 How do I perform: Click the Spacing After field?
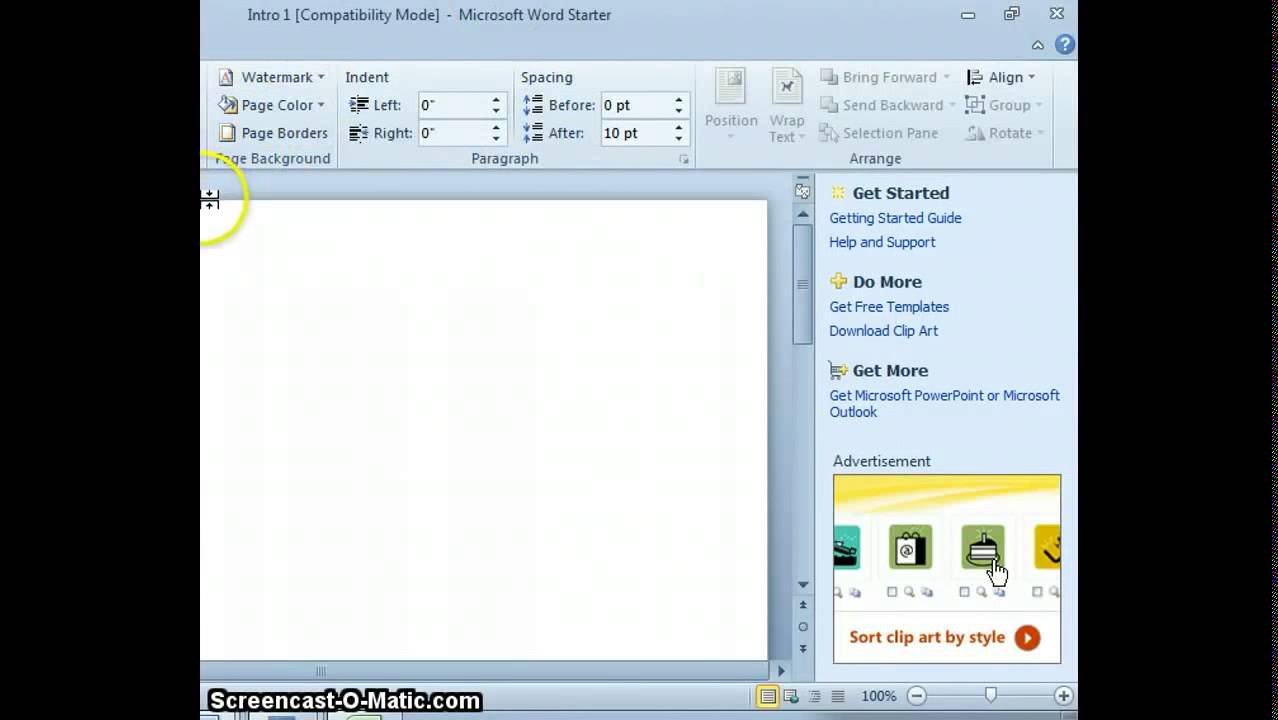(x=636, y=133)
